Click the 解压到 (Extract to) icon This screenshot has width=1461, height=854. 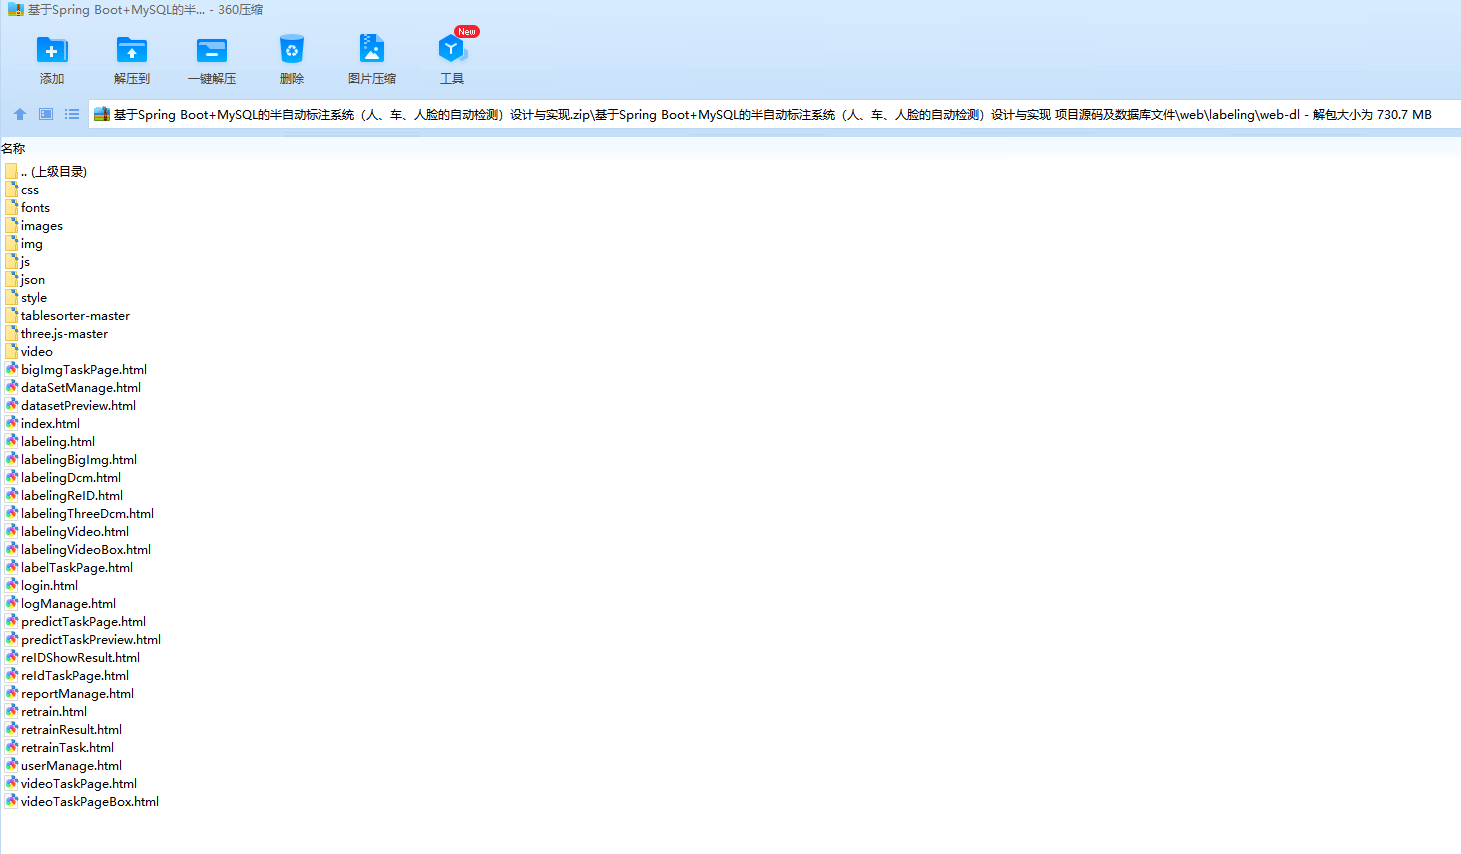click(x=132, y=49)
